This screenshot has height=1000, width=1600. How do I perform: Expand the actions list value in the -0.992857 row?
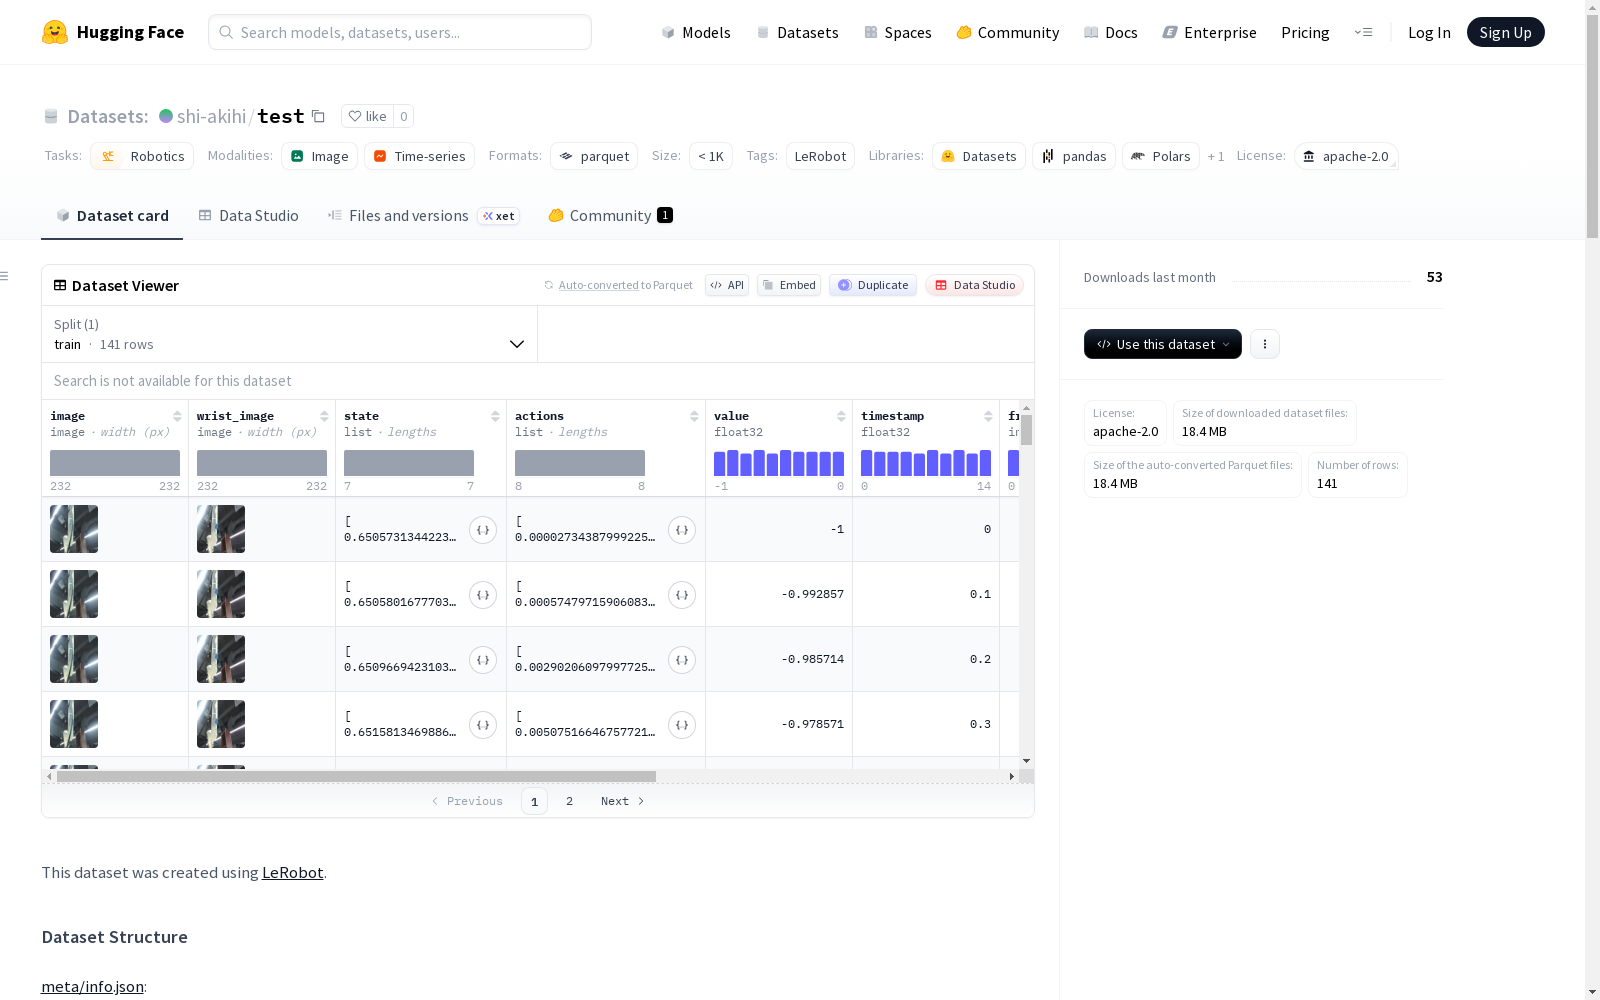pyautogui.click(x=682, y=595)
